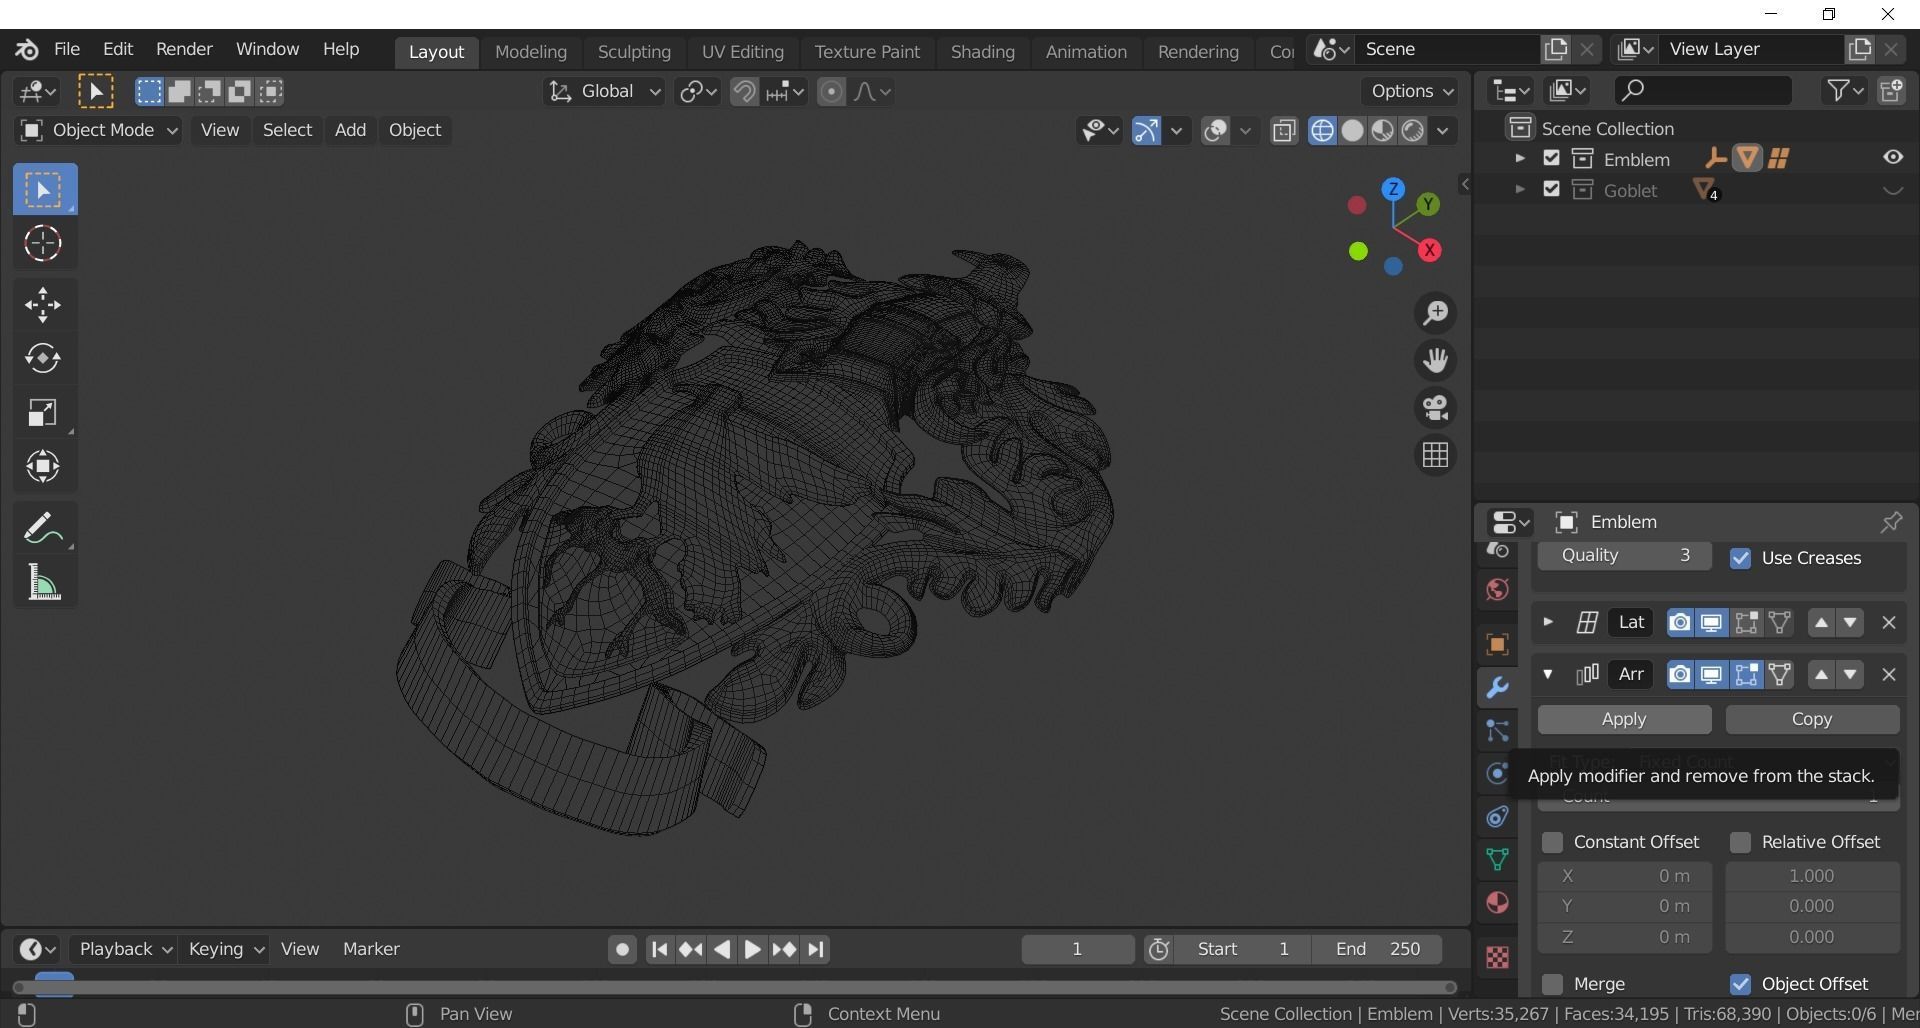Screen dimensions: 1920x1028
Task: Switch to the Shading workspace tab
Action: (x=982, y=51)
